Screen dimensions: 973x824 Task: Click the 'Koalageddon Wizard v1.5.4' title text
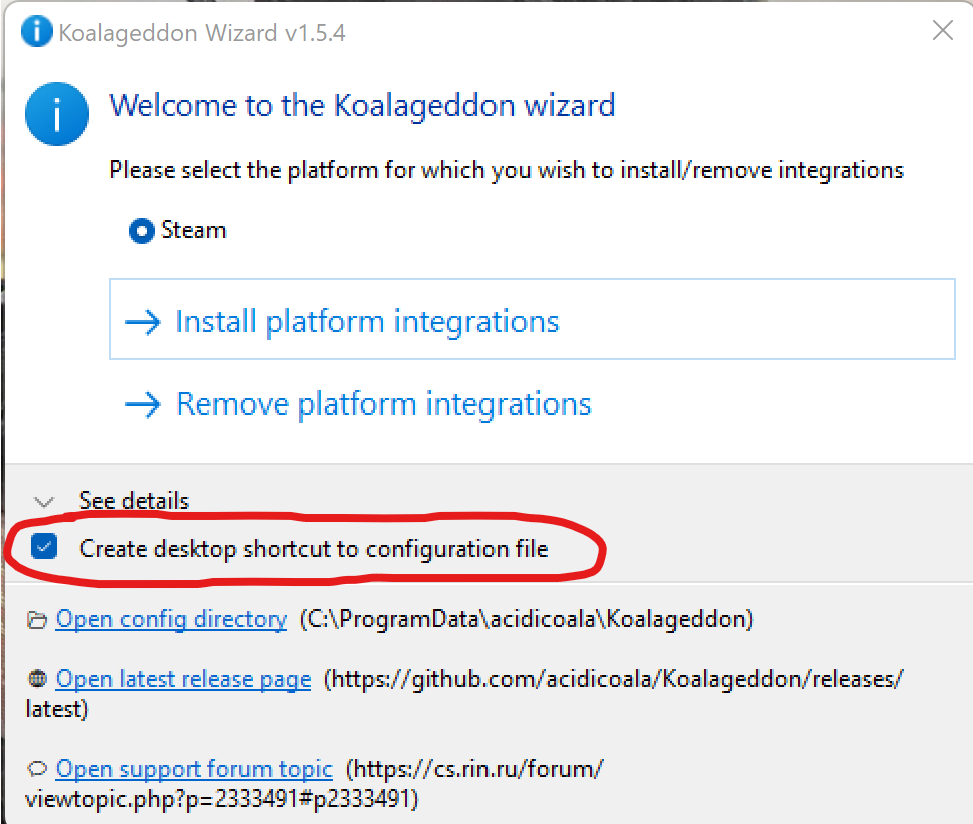point(203,33)
